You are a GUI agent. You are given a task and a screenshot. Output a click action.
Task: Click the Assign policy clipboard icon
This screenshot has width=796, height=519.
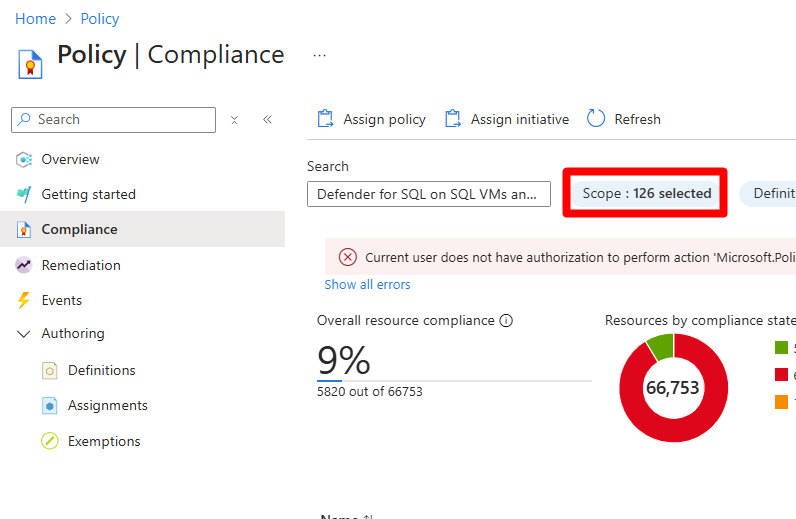(x=325, y=119)
